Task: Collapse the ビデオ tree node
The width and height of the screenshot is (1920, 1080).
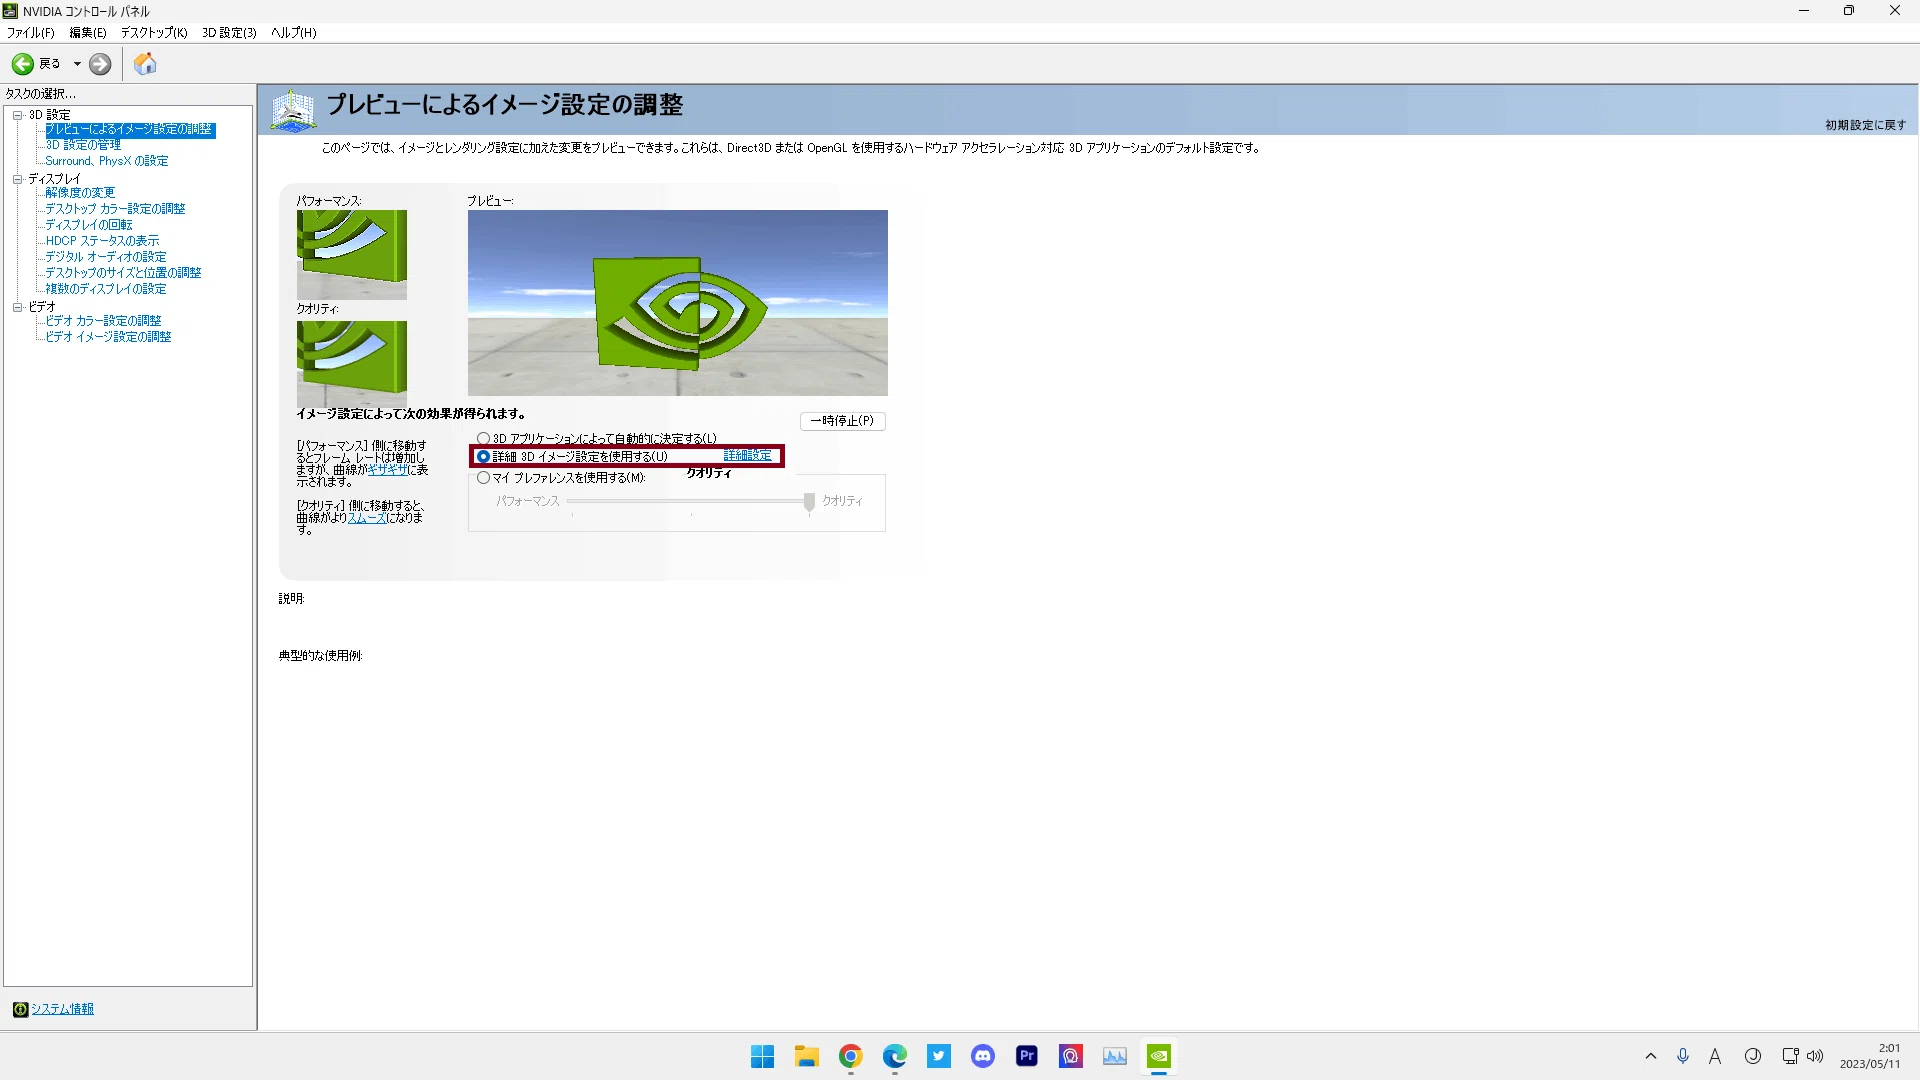Action: click(17, 307)
